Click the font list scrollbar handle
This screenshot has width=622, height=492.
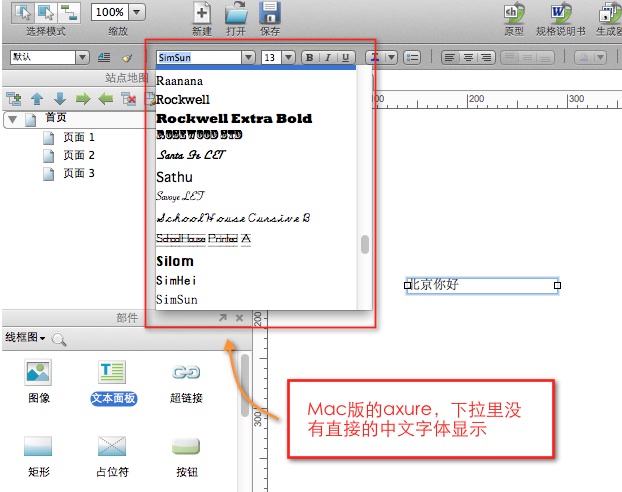click(365, 244)
